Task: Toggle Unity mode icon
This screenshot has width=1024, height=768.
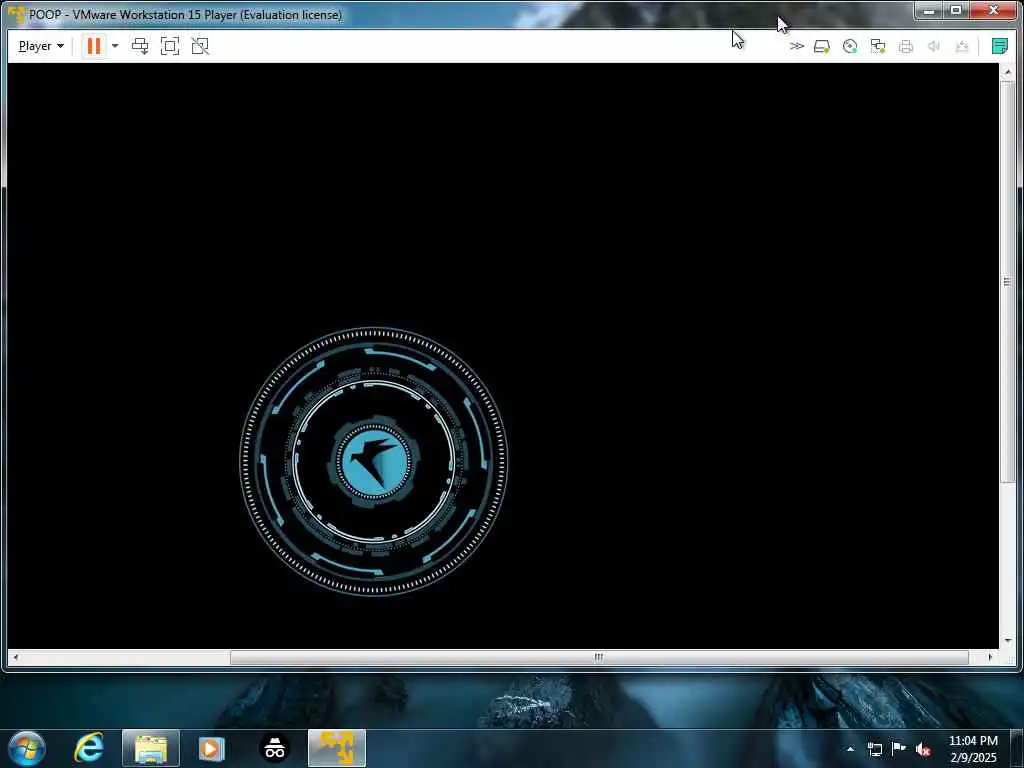Action: click(x=200, y=46)
